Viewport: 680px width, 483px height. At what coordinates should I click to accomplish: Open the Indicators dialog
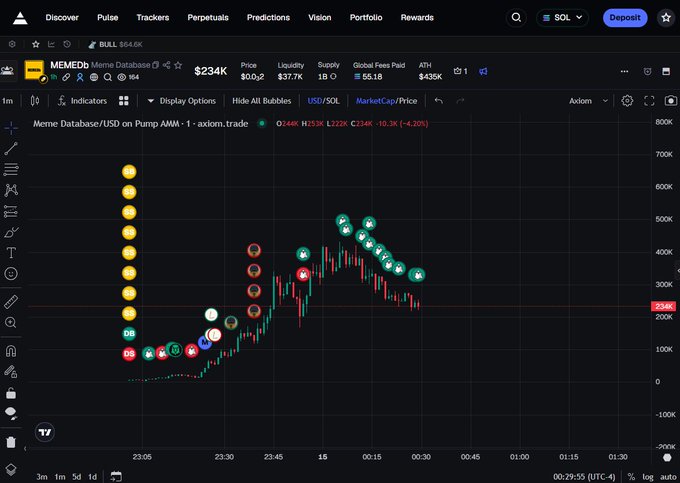point(82,101)
